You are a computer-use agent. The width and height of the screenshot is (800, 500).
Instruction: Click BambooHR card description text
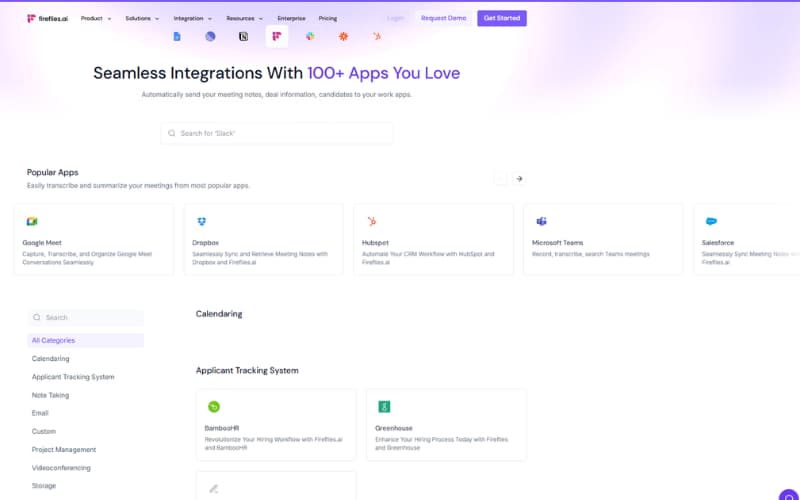273,443
